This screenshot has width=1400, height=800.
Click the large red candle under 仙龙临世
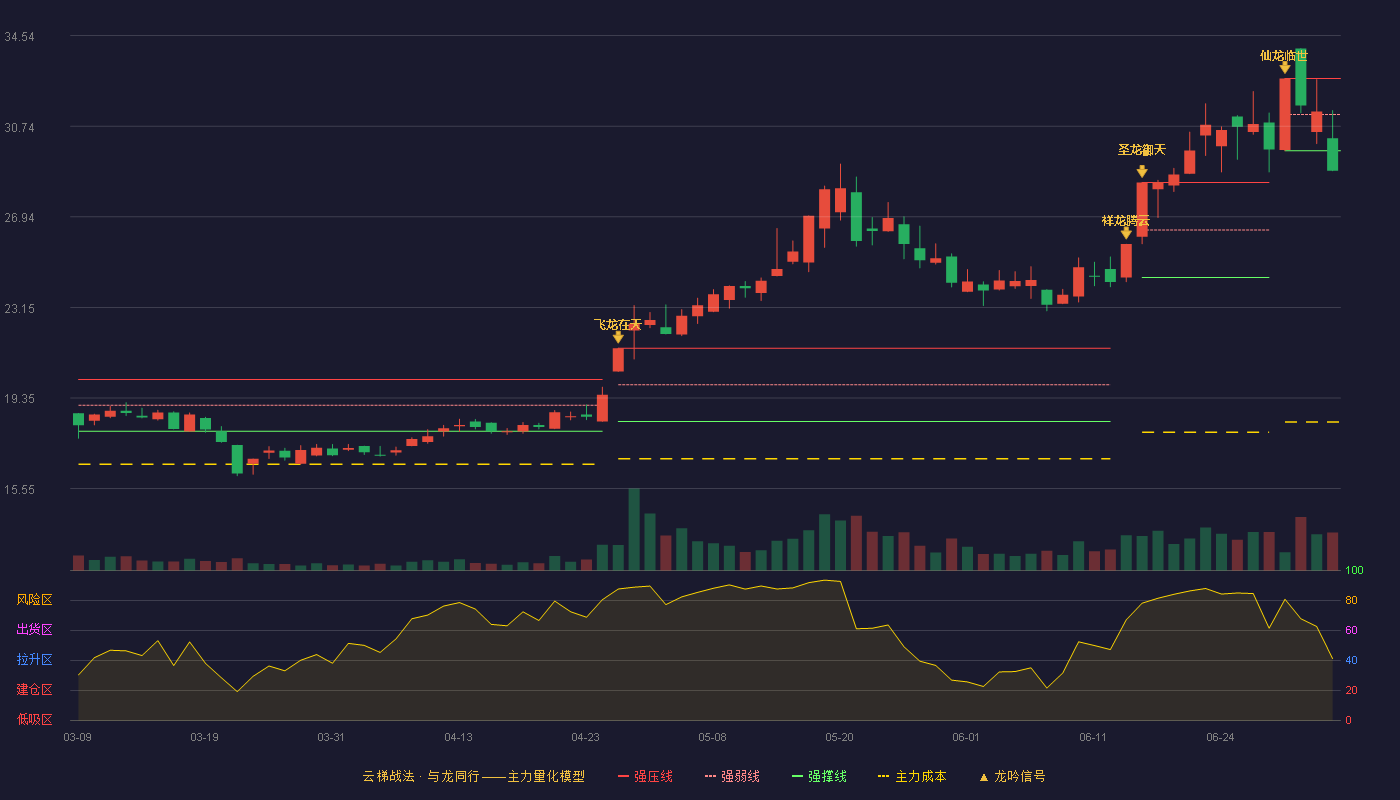pos(1285,114)
